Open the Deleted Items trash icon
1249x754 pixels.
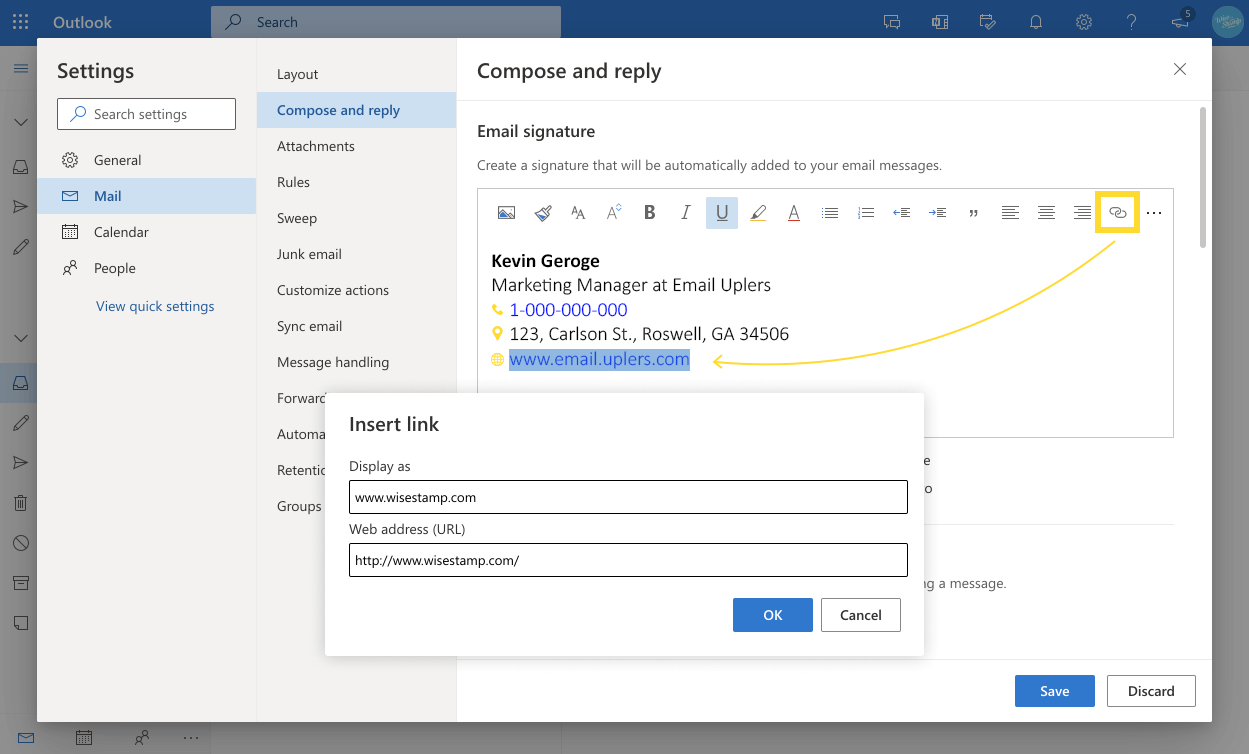coord(20,502)
